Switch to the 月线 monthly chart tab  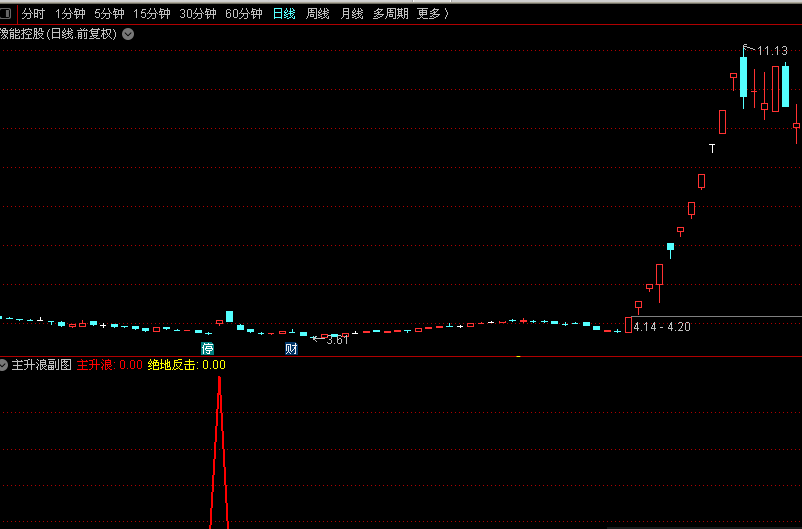point(351,14)
